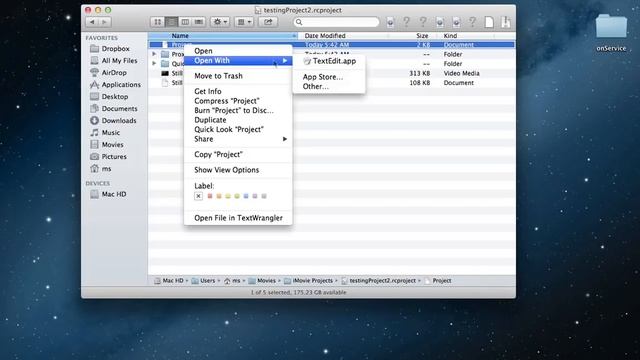Apply the blue label color
Image resolution: width=640 pixels, height=360 pixels.
coord(246,196)
